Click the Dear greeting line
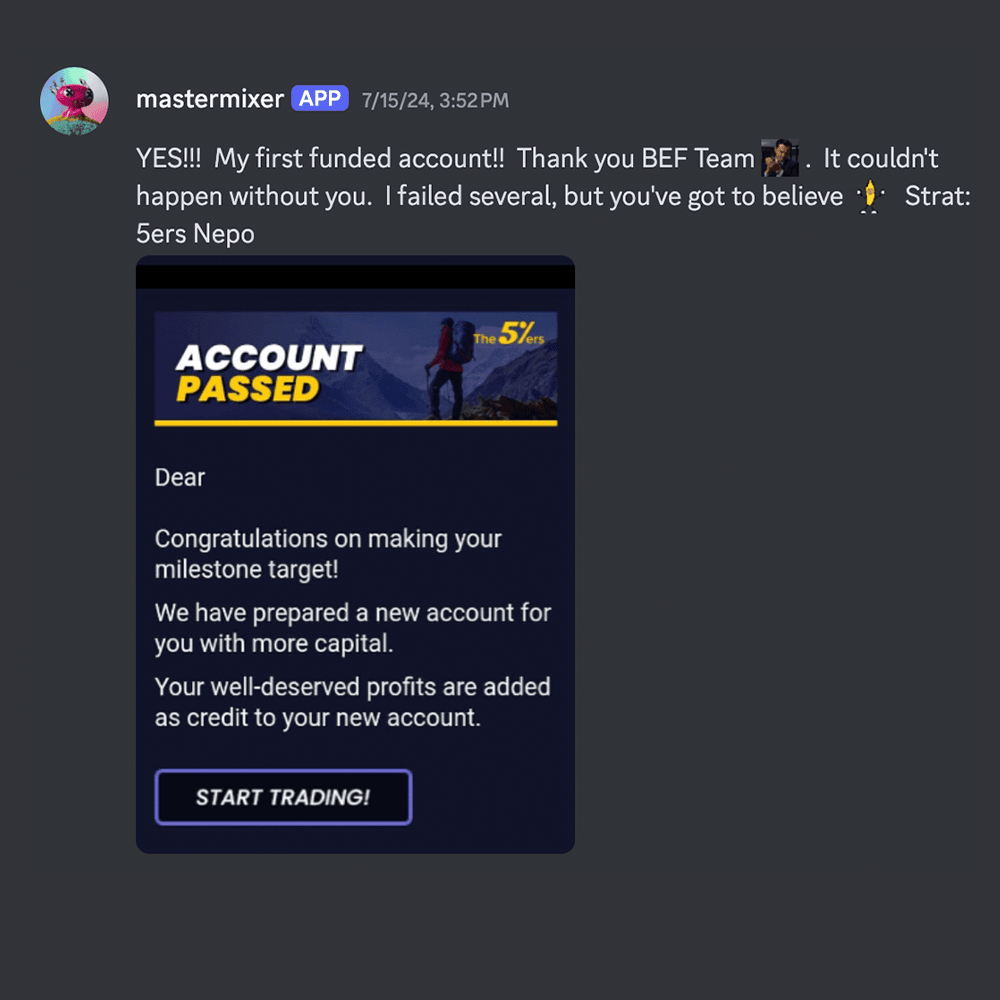Viewport: 1000px width, 1000px height. [x=180, y=477]
